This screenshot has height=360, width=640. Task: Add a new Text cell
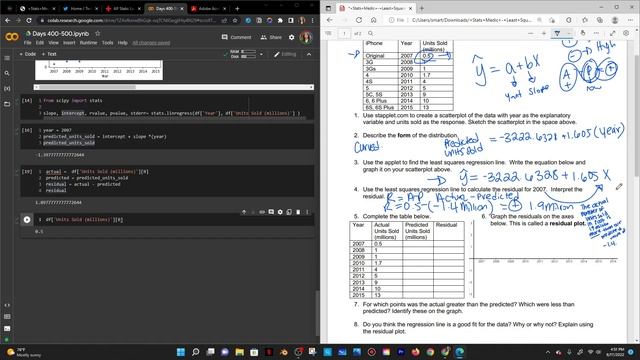tap(49, 54)
